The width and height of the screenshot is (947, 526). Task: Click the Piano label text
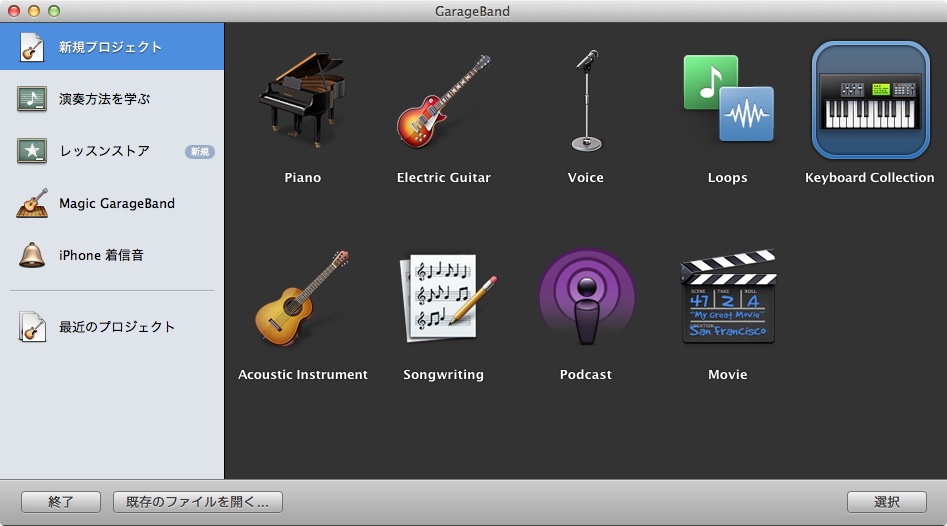(x=303, y=178)
